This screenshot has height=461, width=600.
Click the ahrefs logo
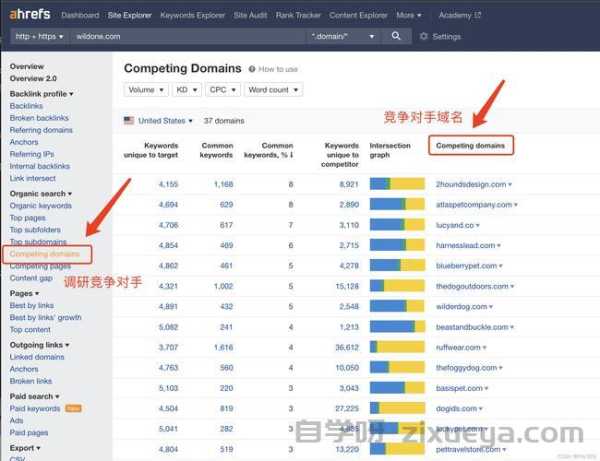click(30, 15)
